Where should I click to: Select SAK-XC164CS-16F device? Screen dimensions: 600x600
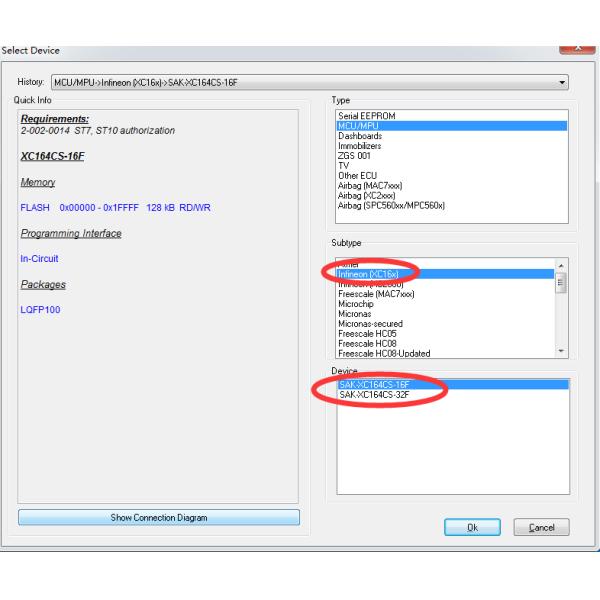(x=374, y=384)
